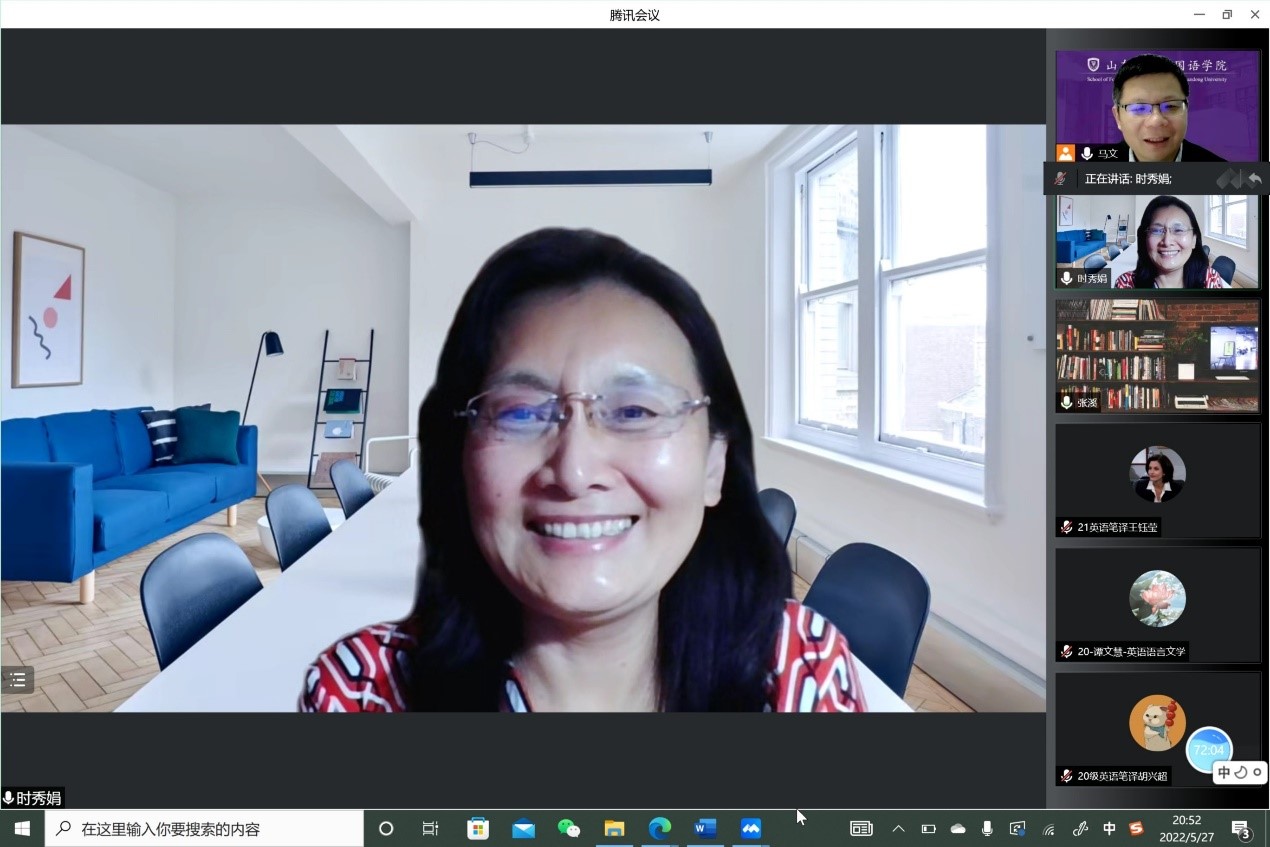Open the floating 72:04 timer bubble
This screenshot has width=1270, height=847.
[x=1208, y=749]
